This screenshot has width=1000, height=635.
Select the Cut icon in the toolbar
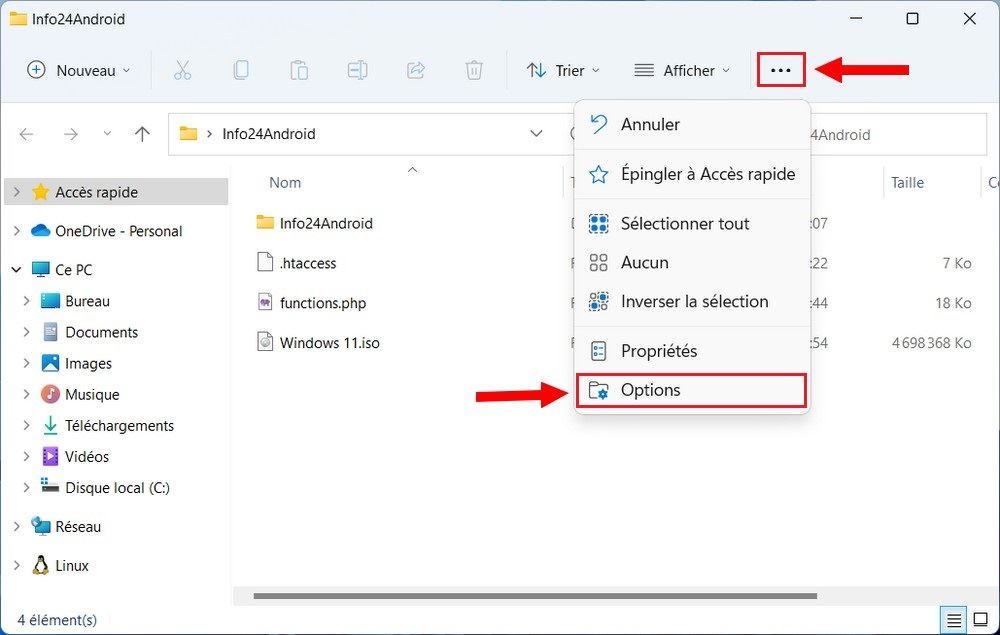[183, 70]
